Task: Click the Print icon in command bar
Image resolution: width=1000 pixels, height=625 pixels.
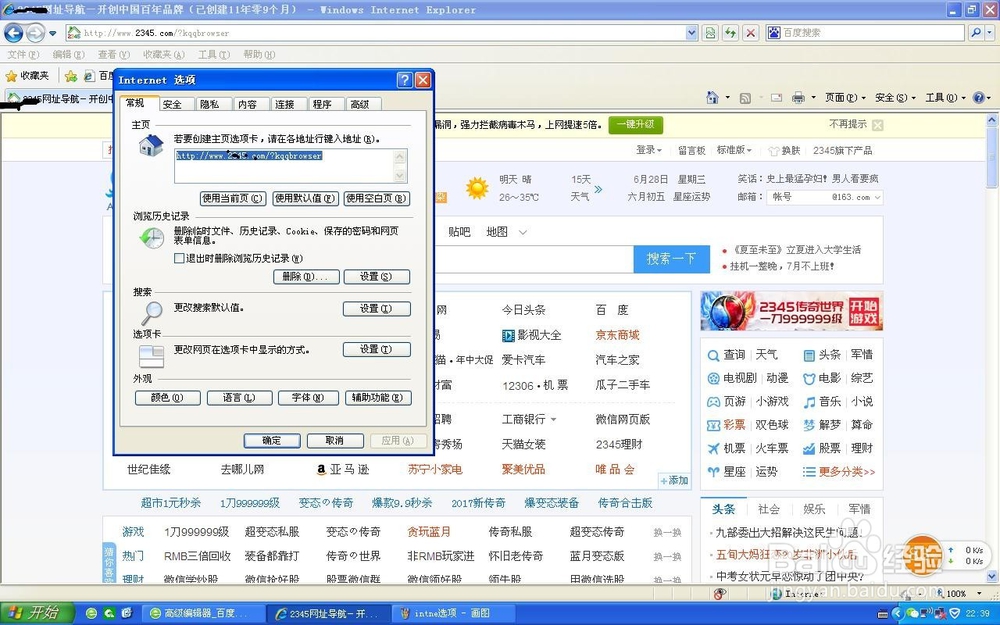Action: pos(798,98)
